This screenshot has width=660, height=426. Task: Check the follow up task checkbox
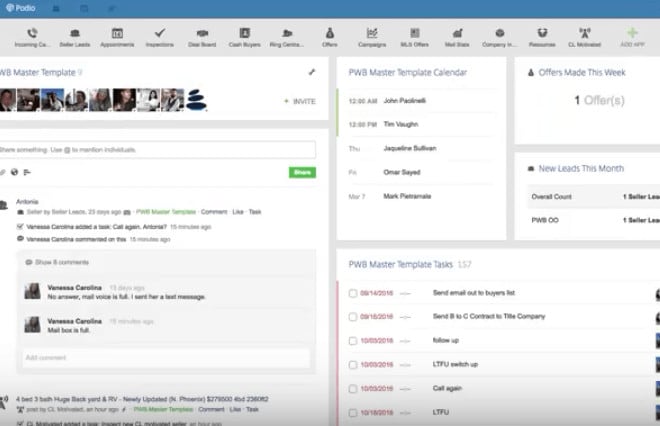[353, 341]
